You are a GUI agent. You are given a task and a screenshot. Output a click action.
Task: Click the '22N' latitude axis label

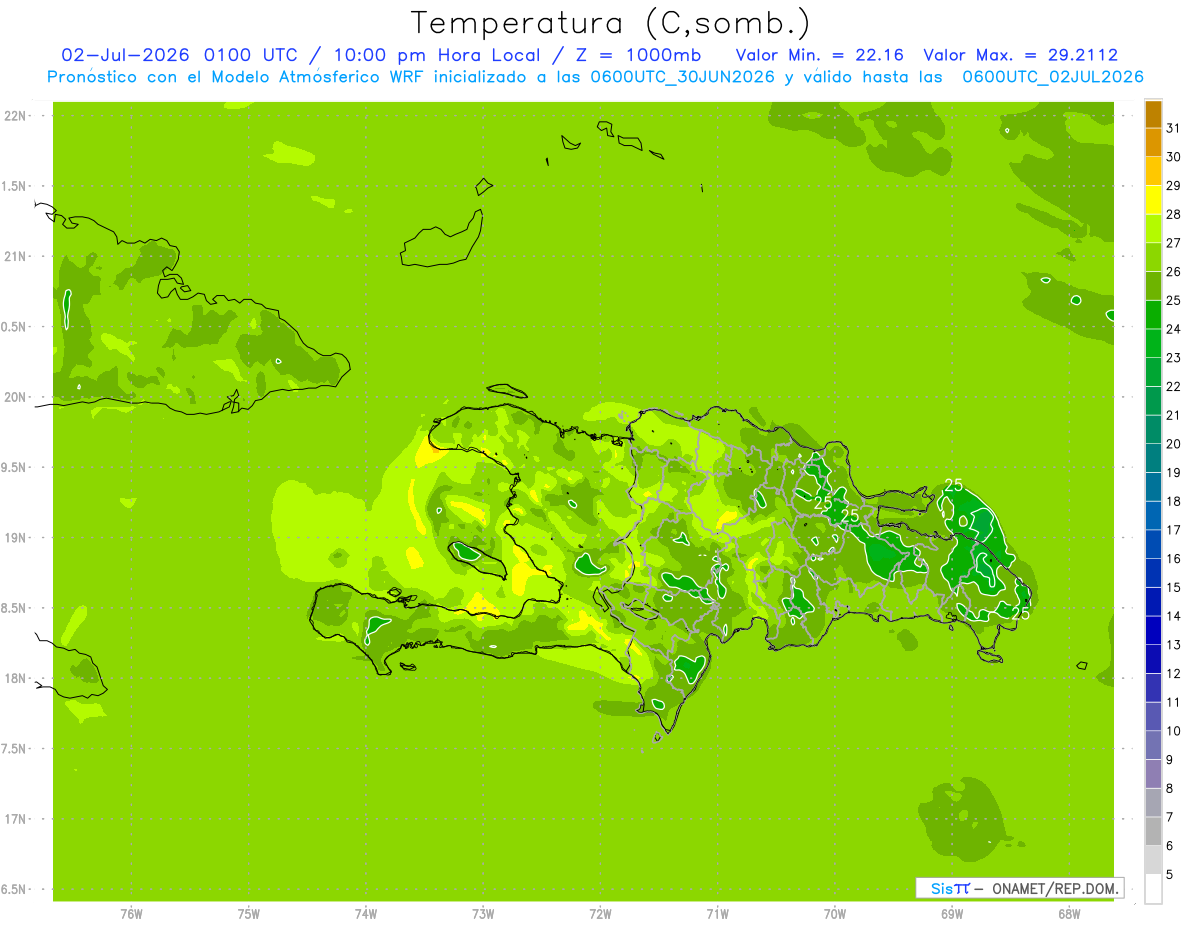(15, 116)
